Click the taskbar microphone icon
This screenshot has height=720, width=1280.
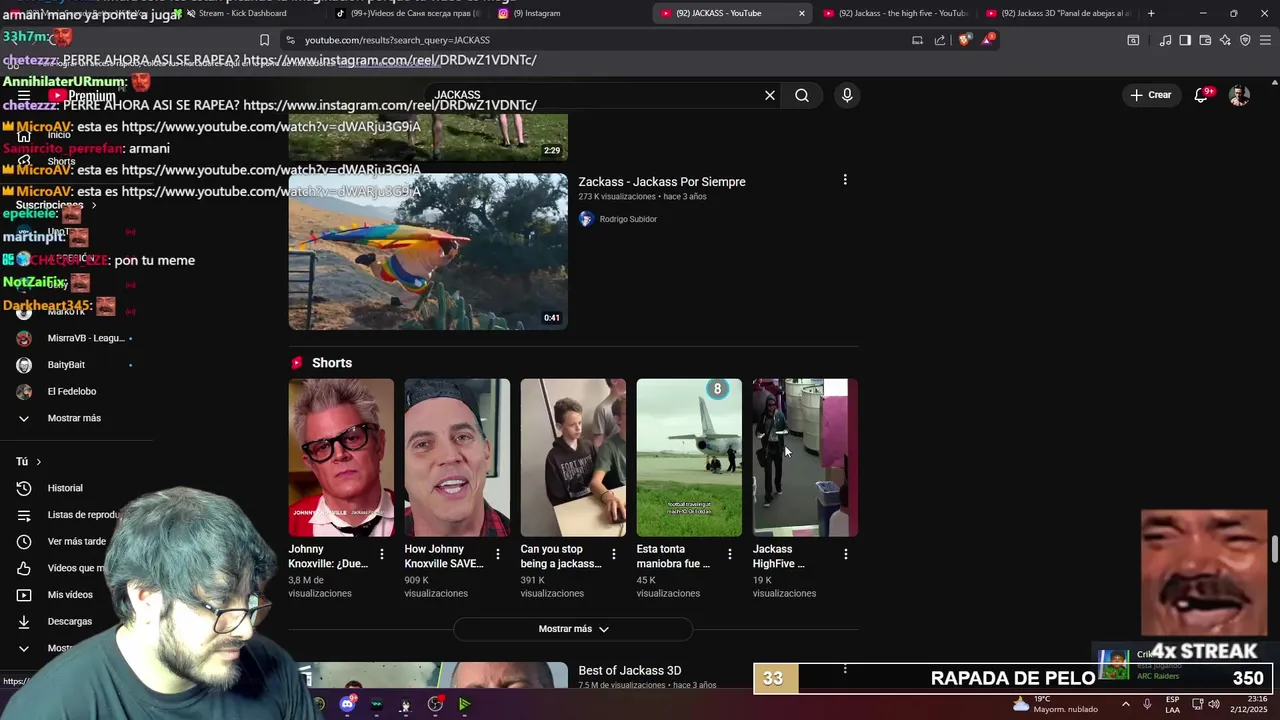(1147, 704)
